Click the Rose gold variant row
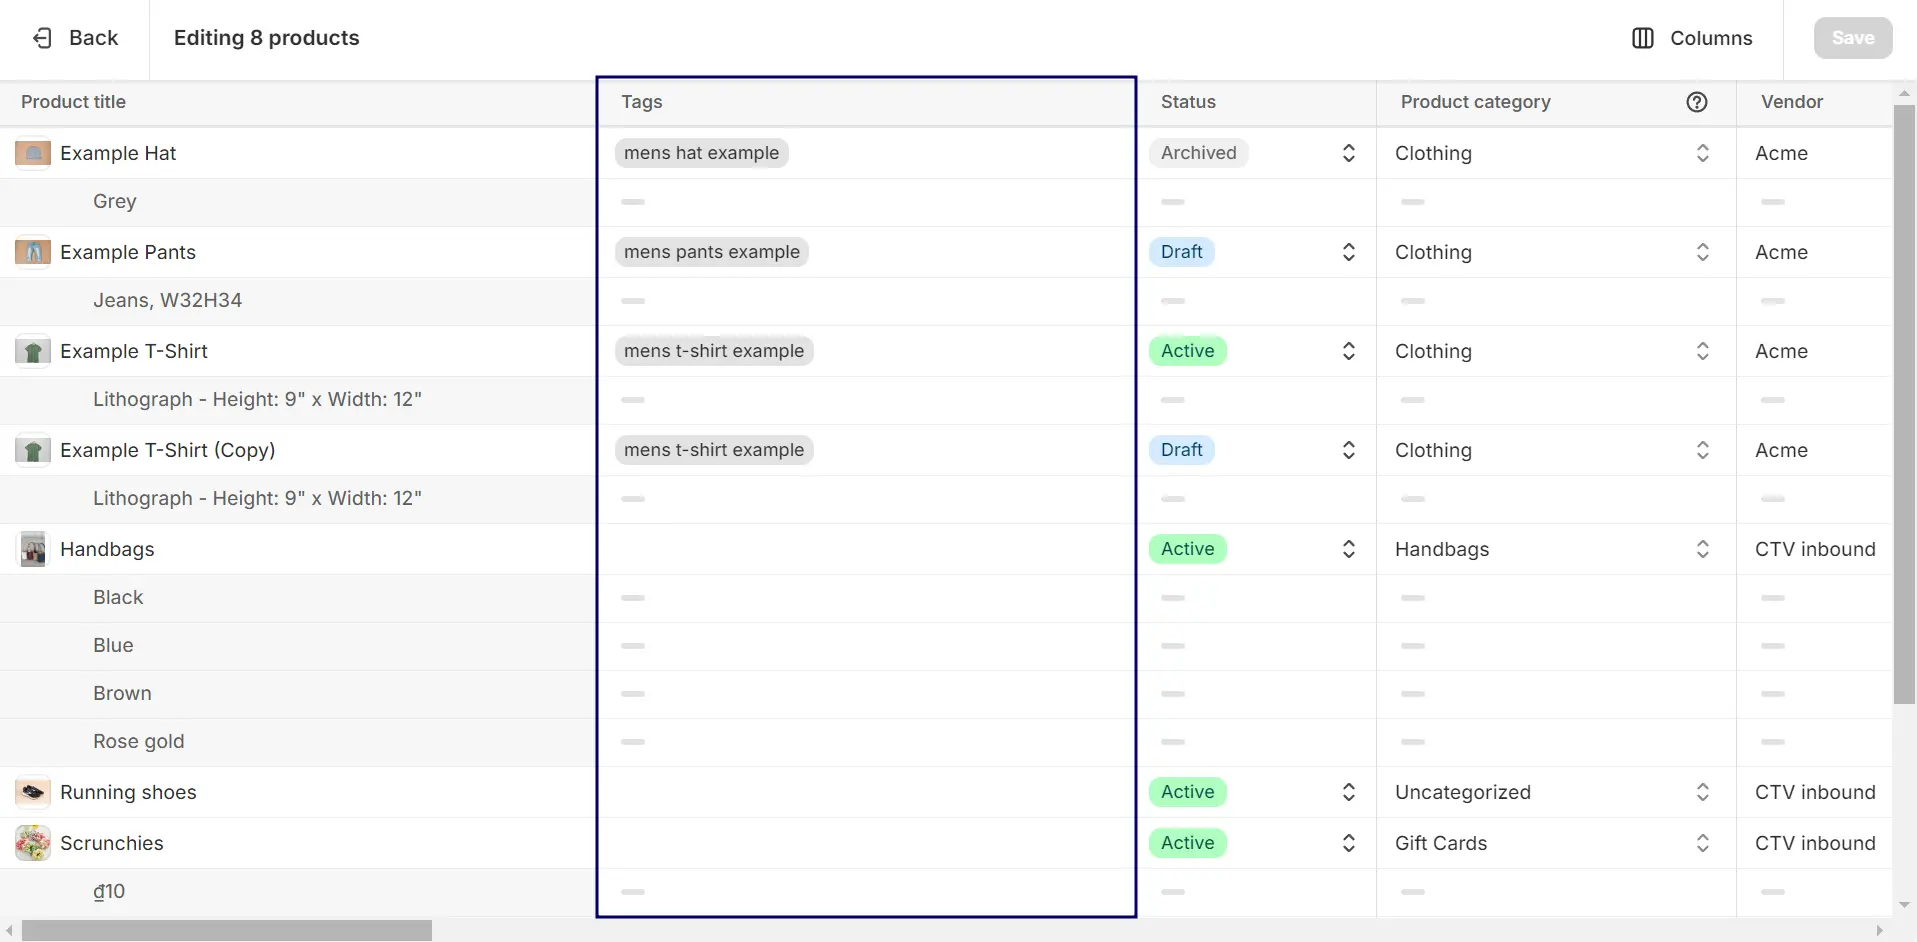The image size is (1917, 942). (298, 742)
